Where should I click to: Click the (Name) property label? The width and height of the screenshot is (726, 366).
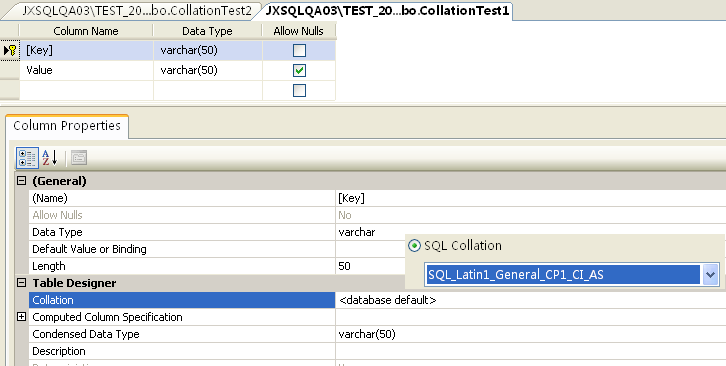point(50,198)
